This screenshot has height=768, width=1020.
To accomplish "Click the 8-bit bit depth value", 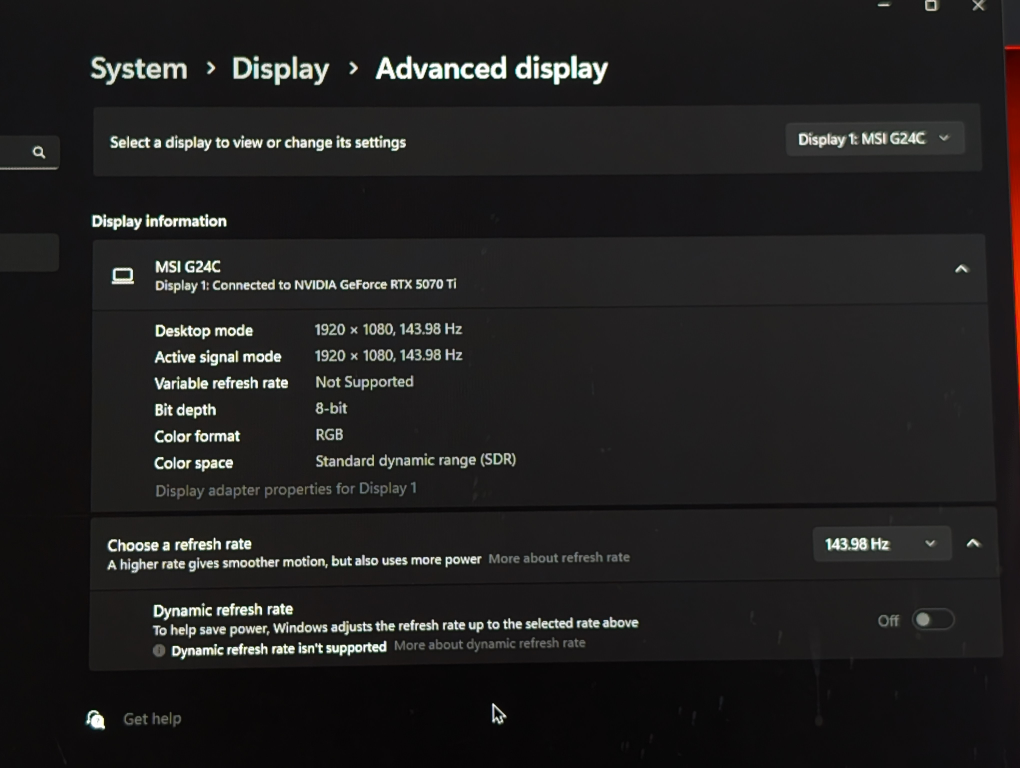I will click(x=331, y=408).
